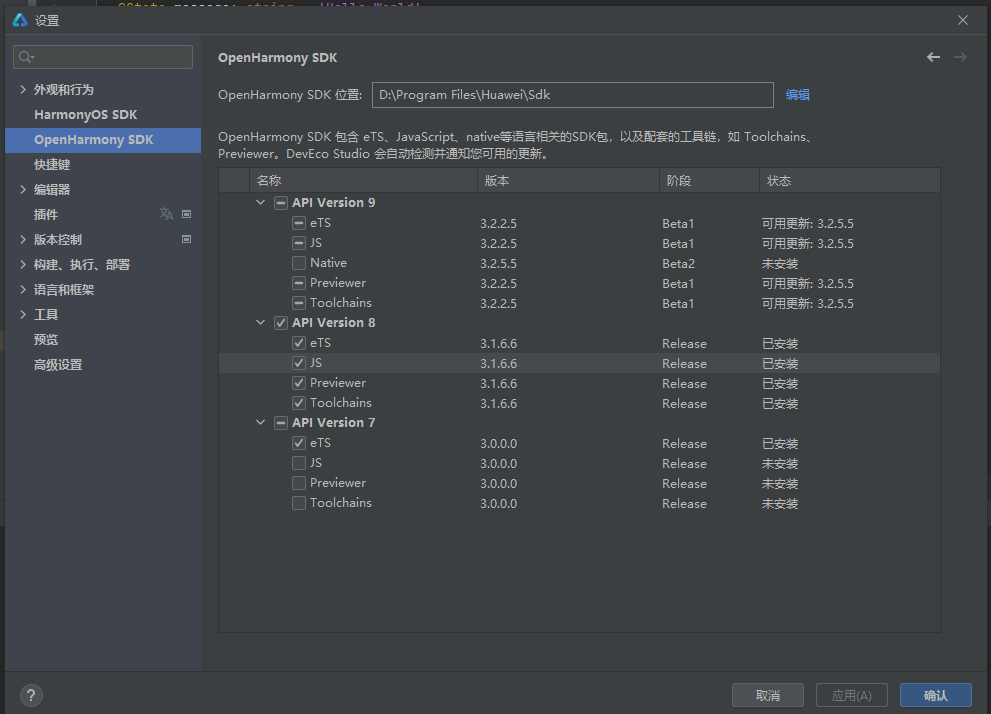The width and height of the screenshot is (991, 714).
Task: Click the 阶段 column header
Action: click(x=709, y=181)
